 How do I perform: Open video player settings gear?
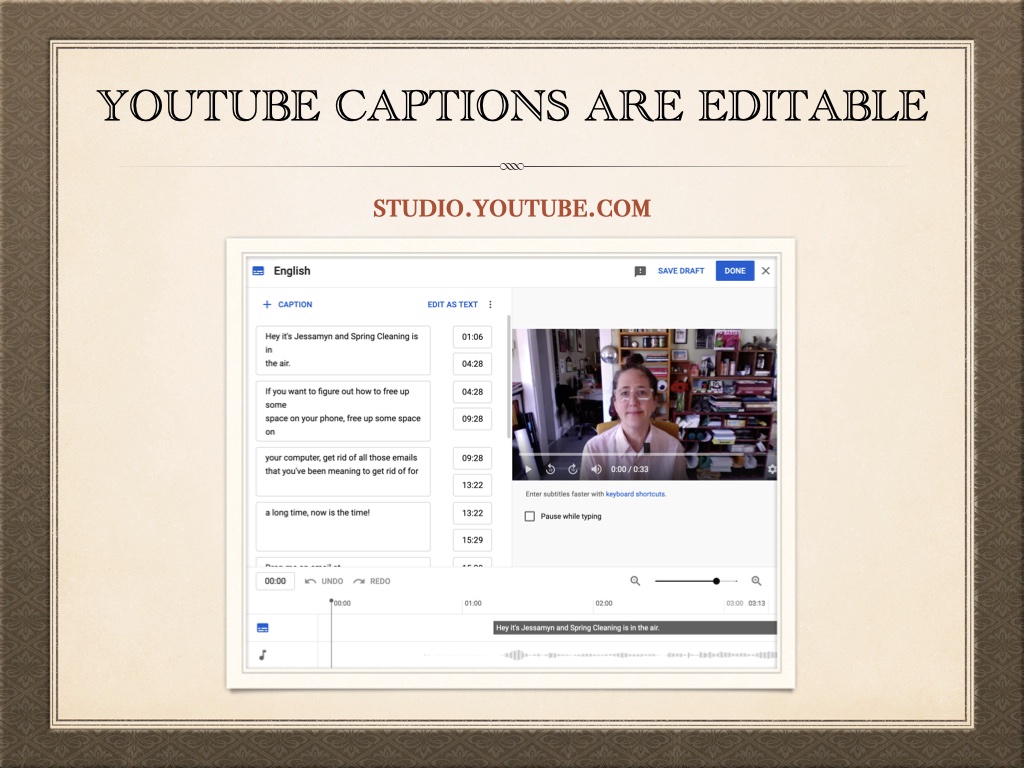771,469
